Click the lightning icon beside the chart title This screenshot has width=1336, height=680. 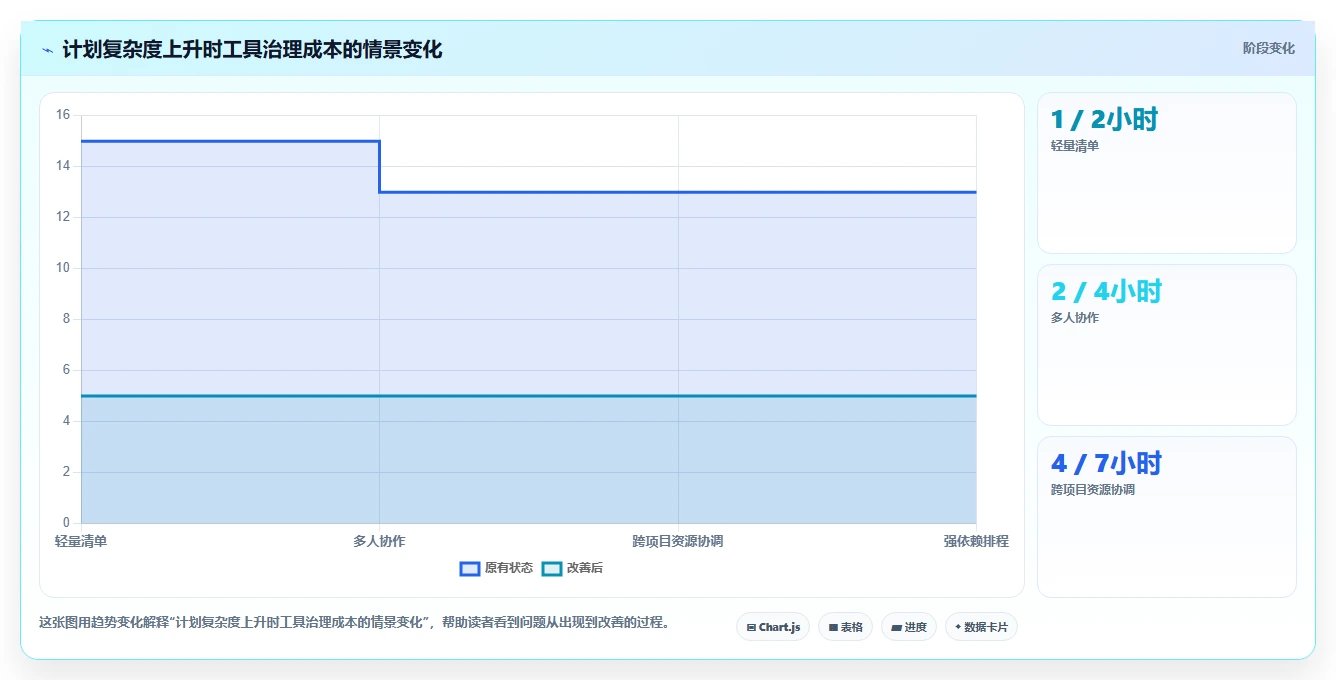point(47,50)
